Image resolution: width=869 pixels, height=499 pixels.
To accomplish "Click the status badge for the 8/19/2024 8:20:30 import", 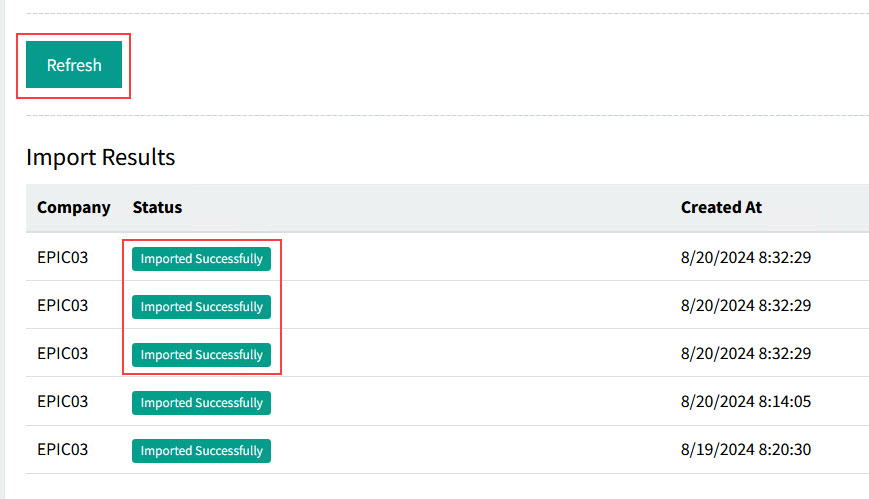I will click(x=201, y=450).
